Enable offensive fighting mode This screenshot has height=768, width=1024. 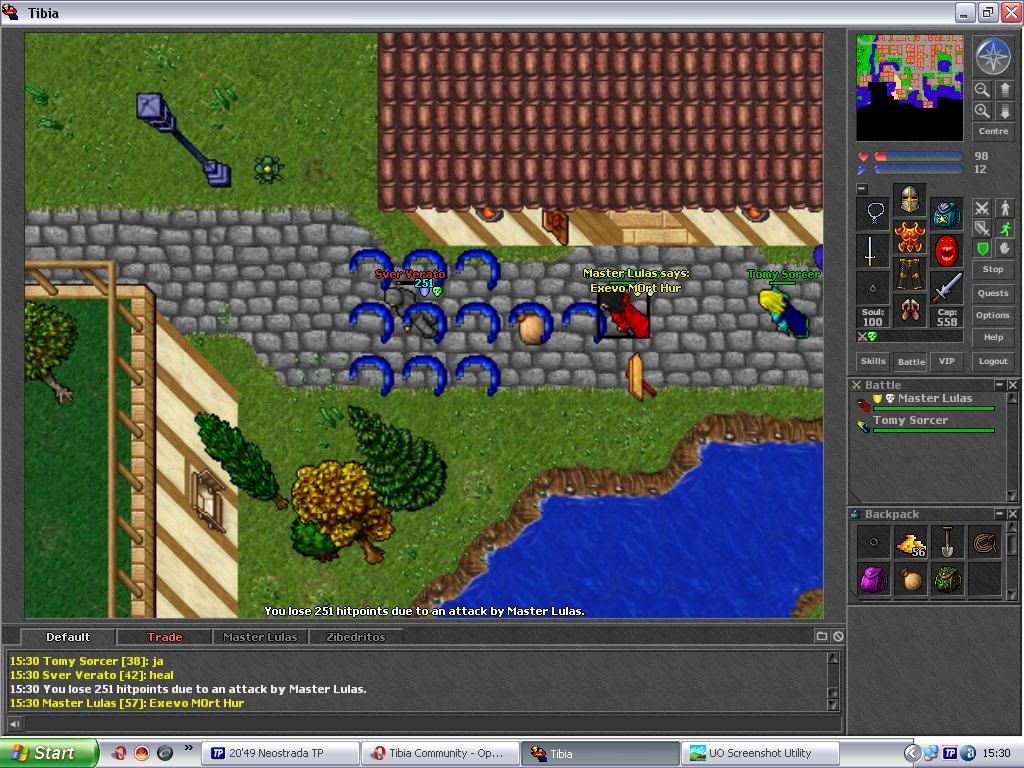[982, 208]
